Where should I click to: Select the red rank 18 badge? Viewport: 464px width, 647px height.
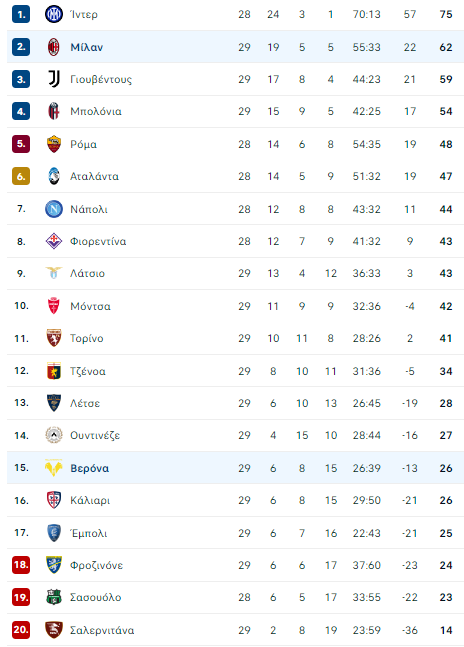pyautogui.click(x=21, y=565)
